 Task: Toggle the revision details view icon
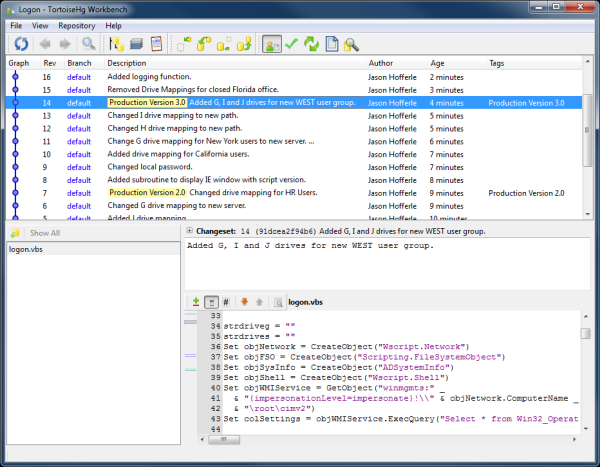(x=272, y=44)
